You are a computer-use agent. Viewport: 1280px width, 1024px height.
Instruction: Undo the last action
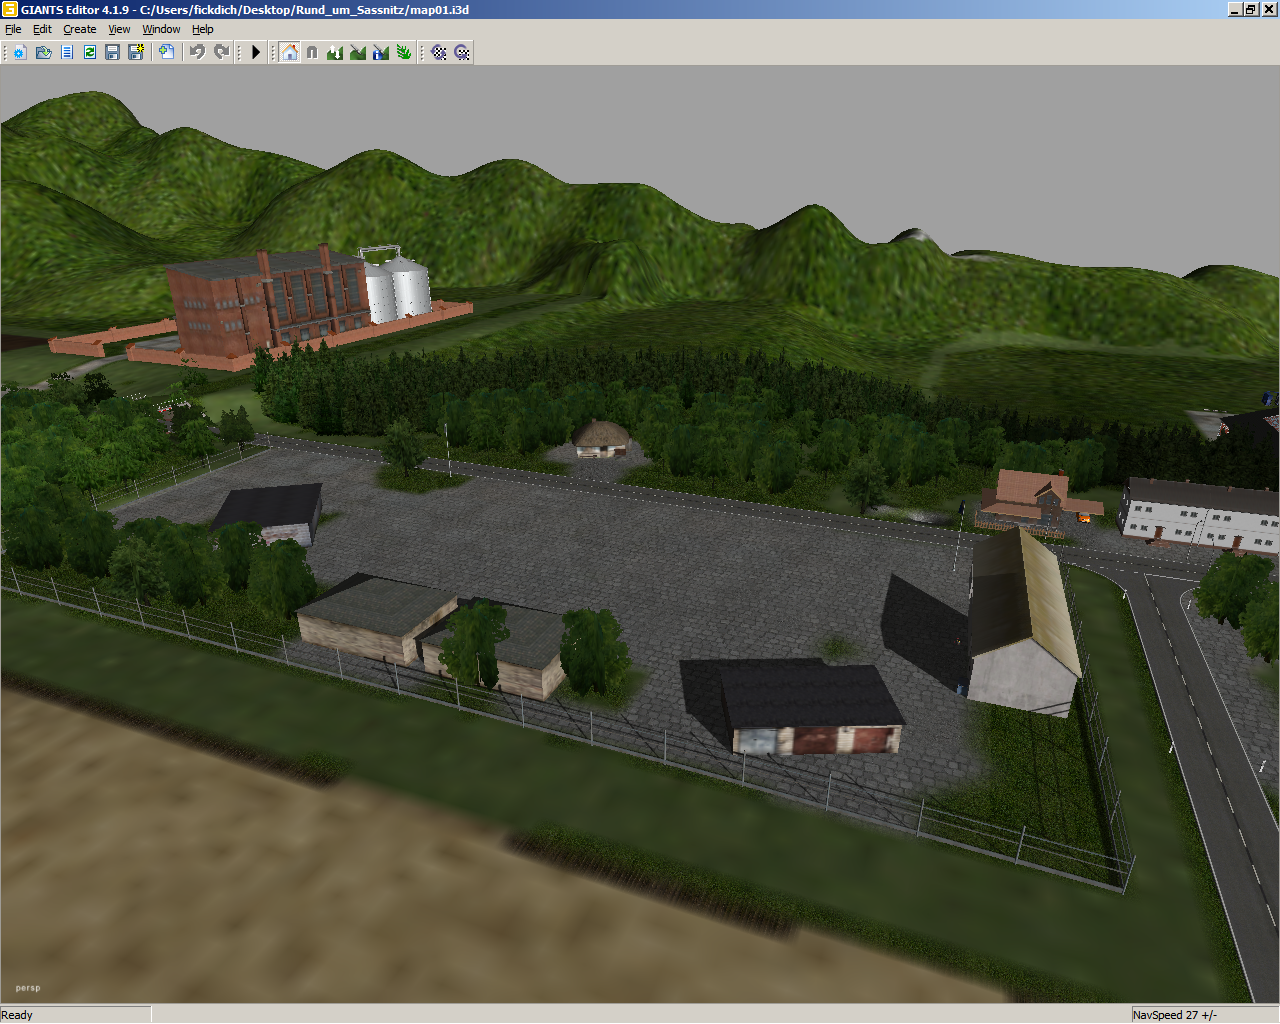[197, 52]
